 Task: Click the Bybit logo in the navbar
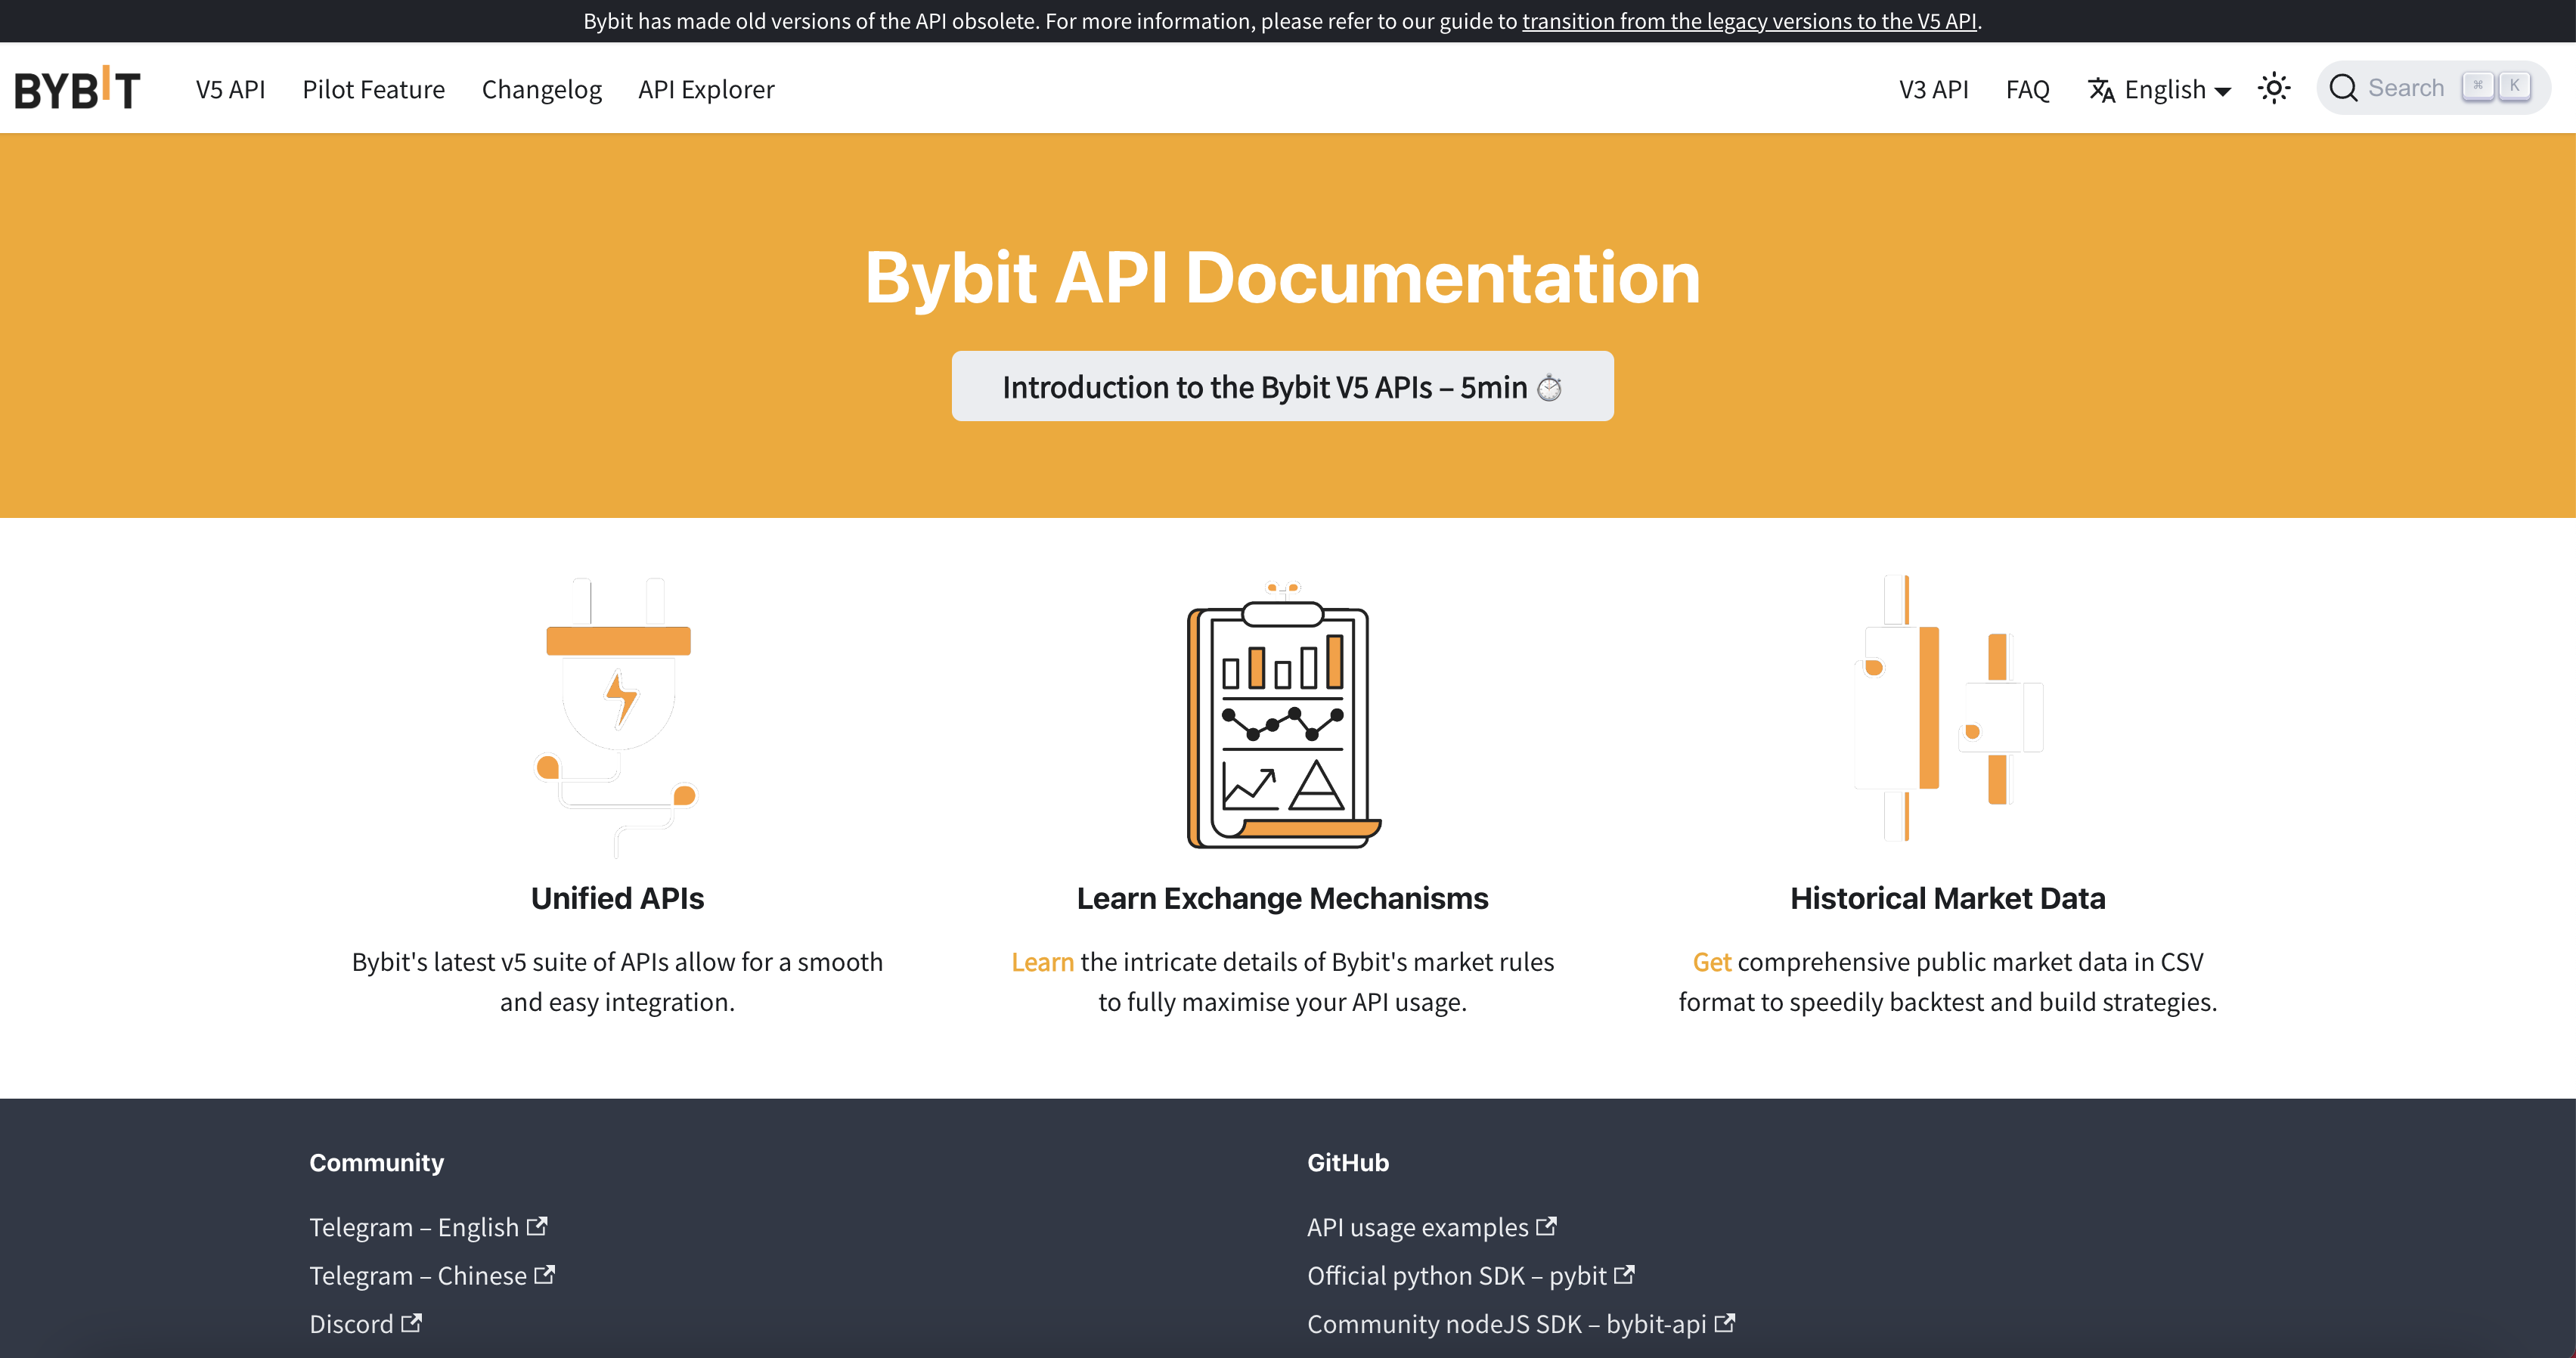pyautogui.click(x=77, y=88)
